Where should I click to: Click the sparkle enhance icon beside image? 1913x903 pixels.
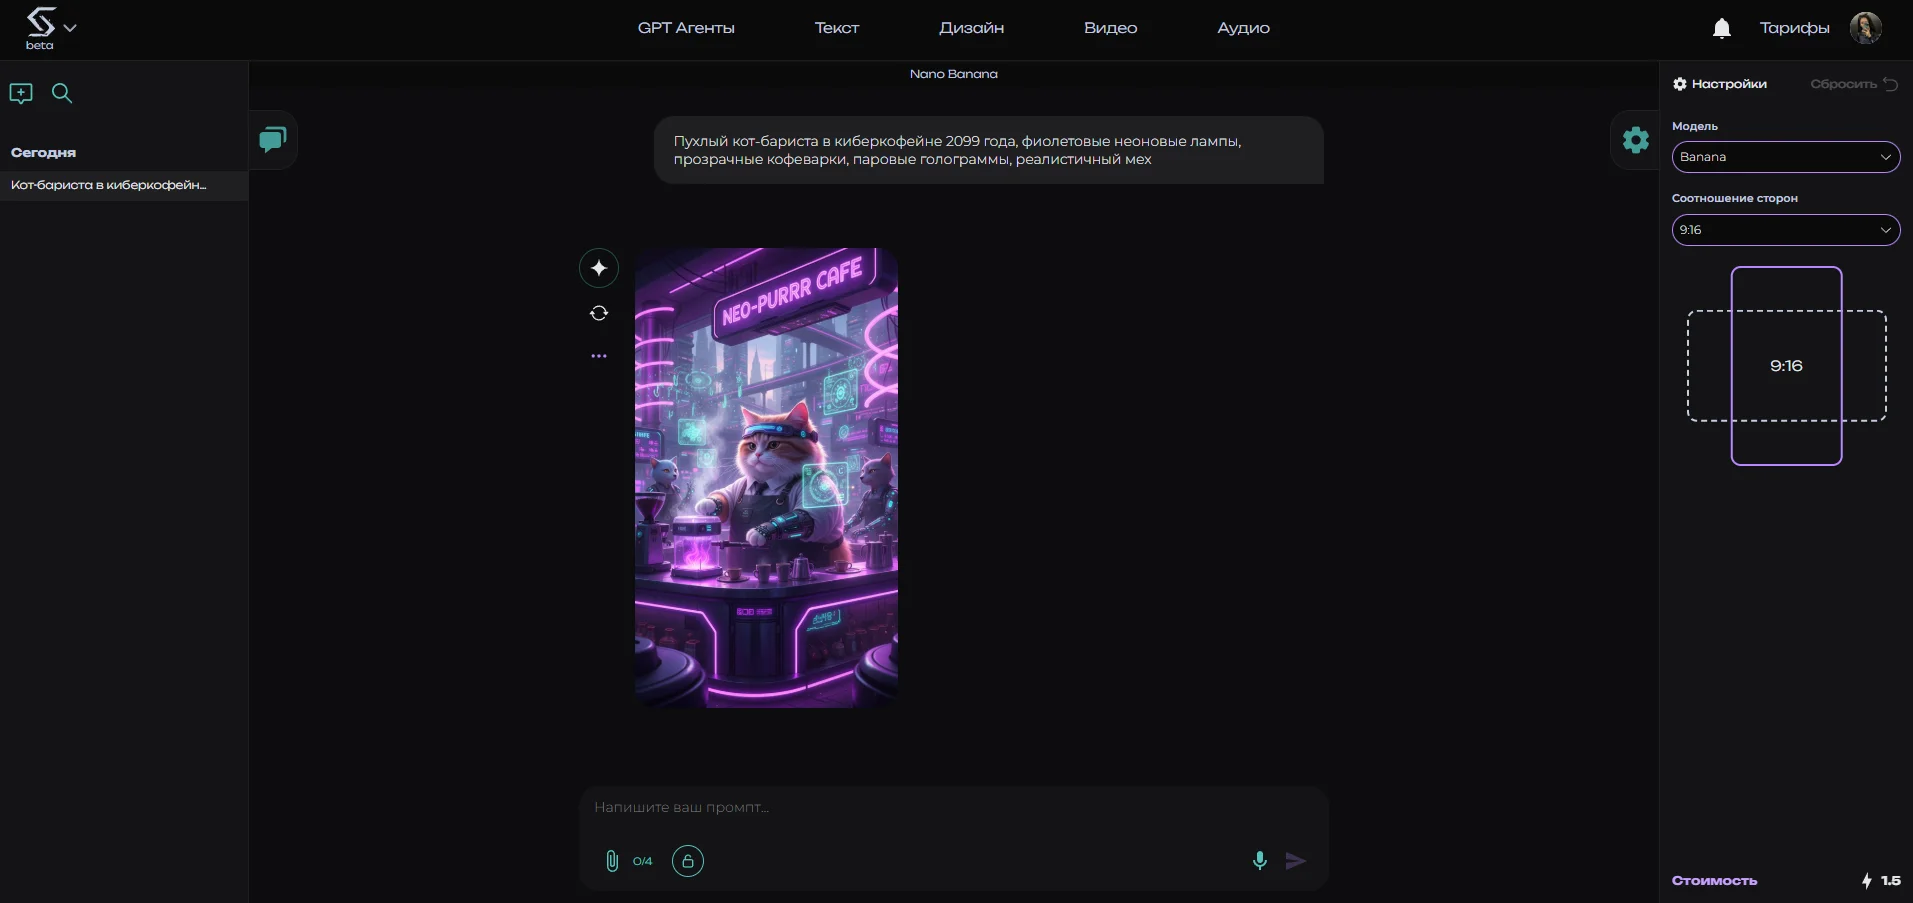click(x=599, y=268)
